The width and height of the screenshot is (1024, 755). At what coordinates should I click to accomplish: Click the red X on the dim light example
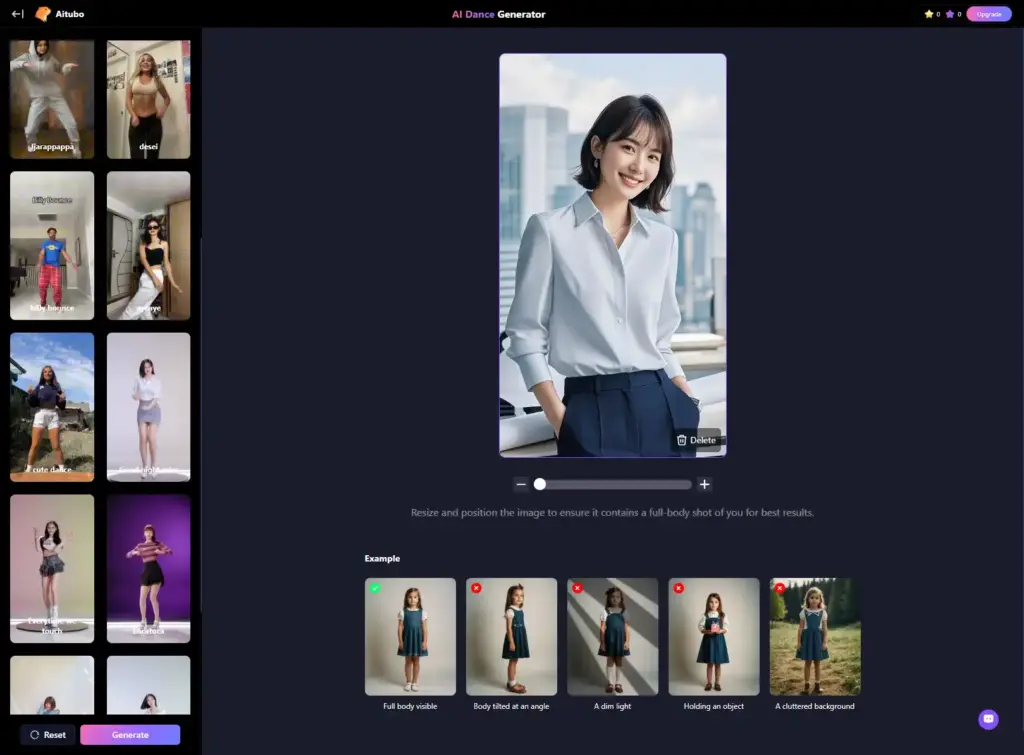[577, 588]
